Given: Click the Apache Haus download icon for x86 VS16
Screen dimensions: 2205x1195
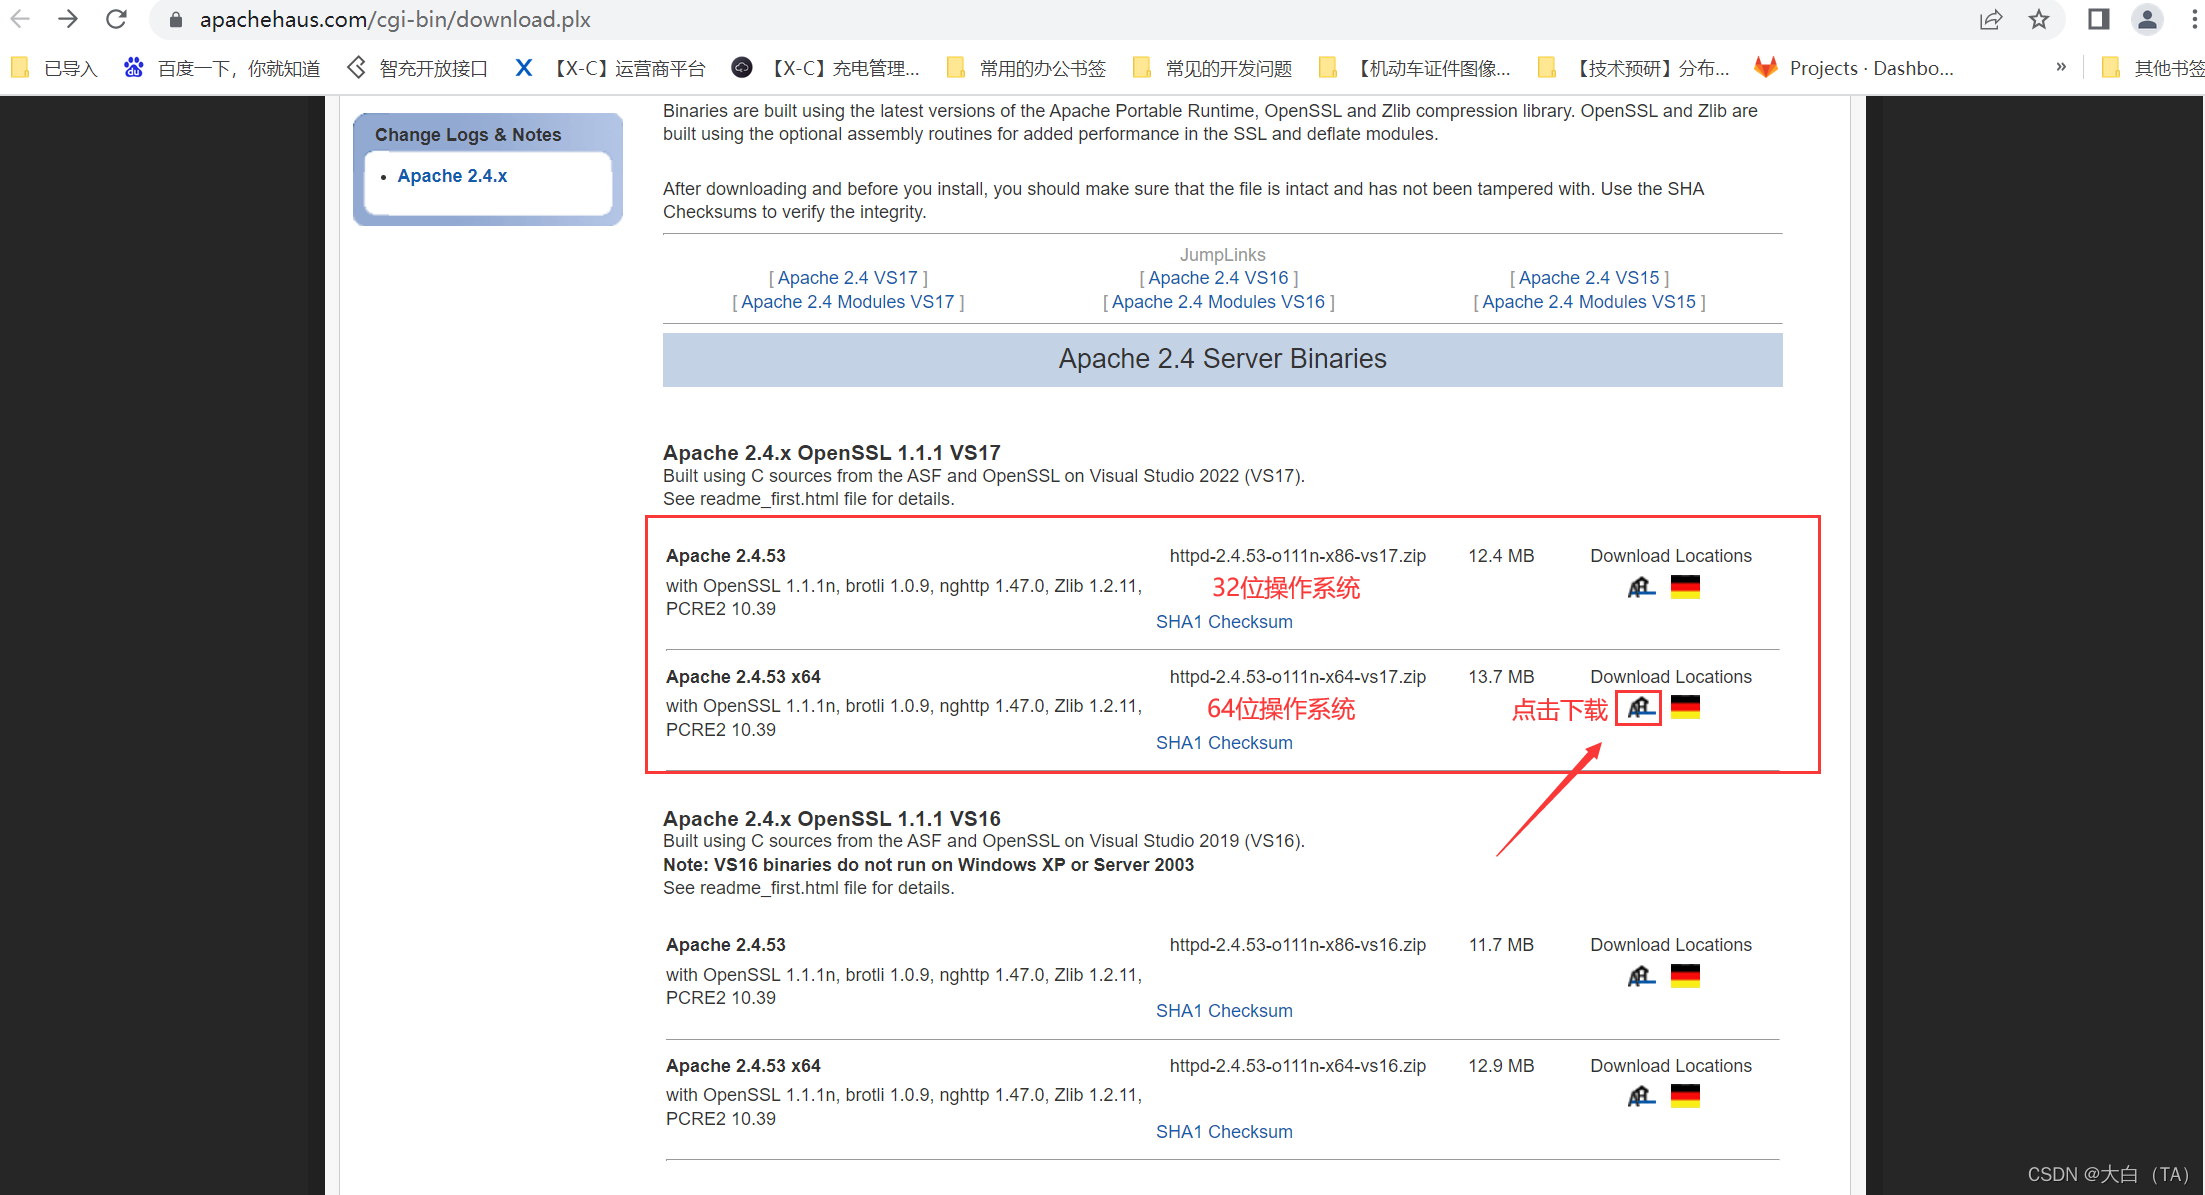Looking at the screenshot, I should 1640,976.
